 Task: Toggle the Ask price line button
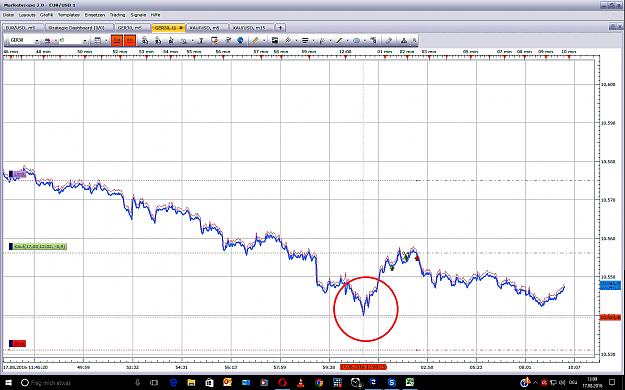[x=130, y=40]
